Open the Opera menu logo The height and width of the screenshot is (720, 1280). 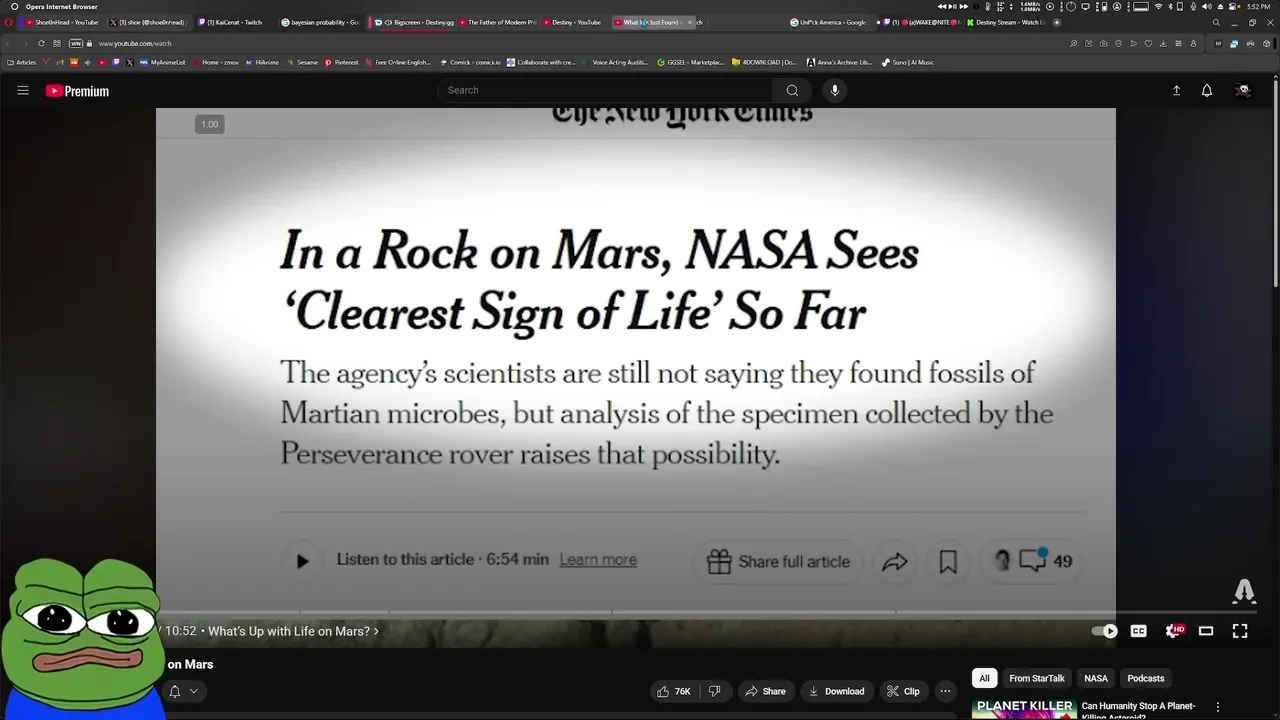(x=9, y=22)
